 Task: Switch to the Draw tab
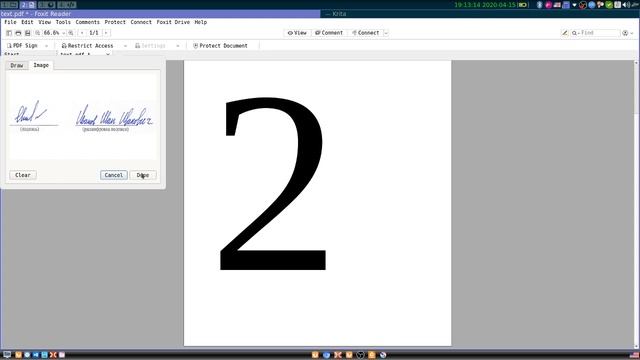point(17,65)
